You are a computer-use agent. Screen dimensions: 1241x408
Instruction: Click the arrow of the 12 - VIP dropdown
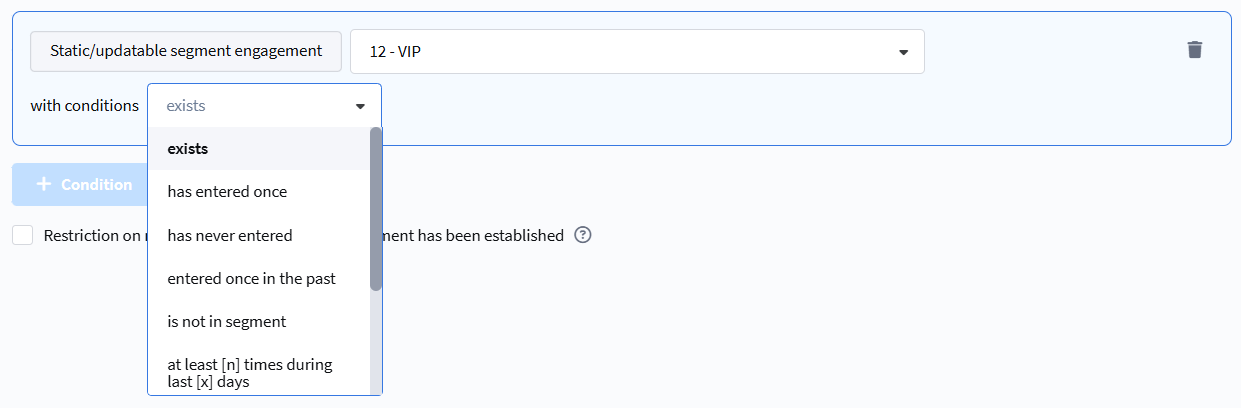pyautogui.click(x=903, y=52)
